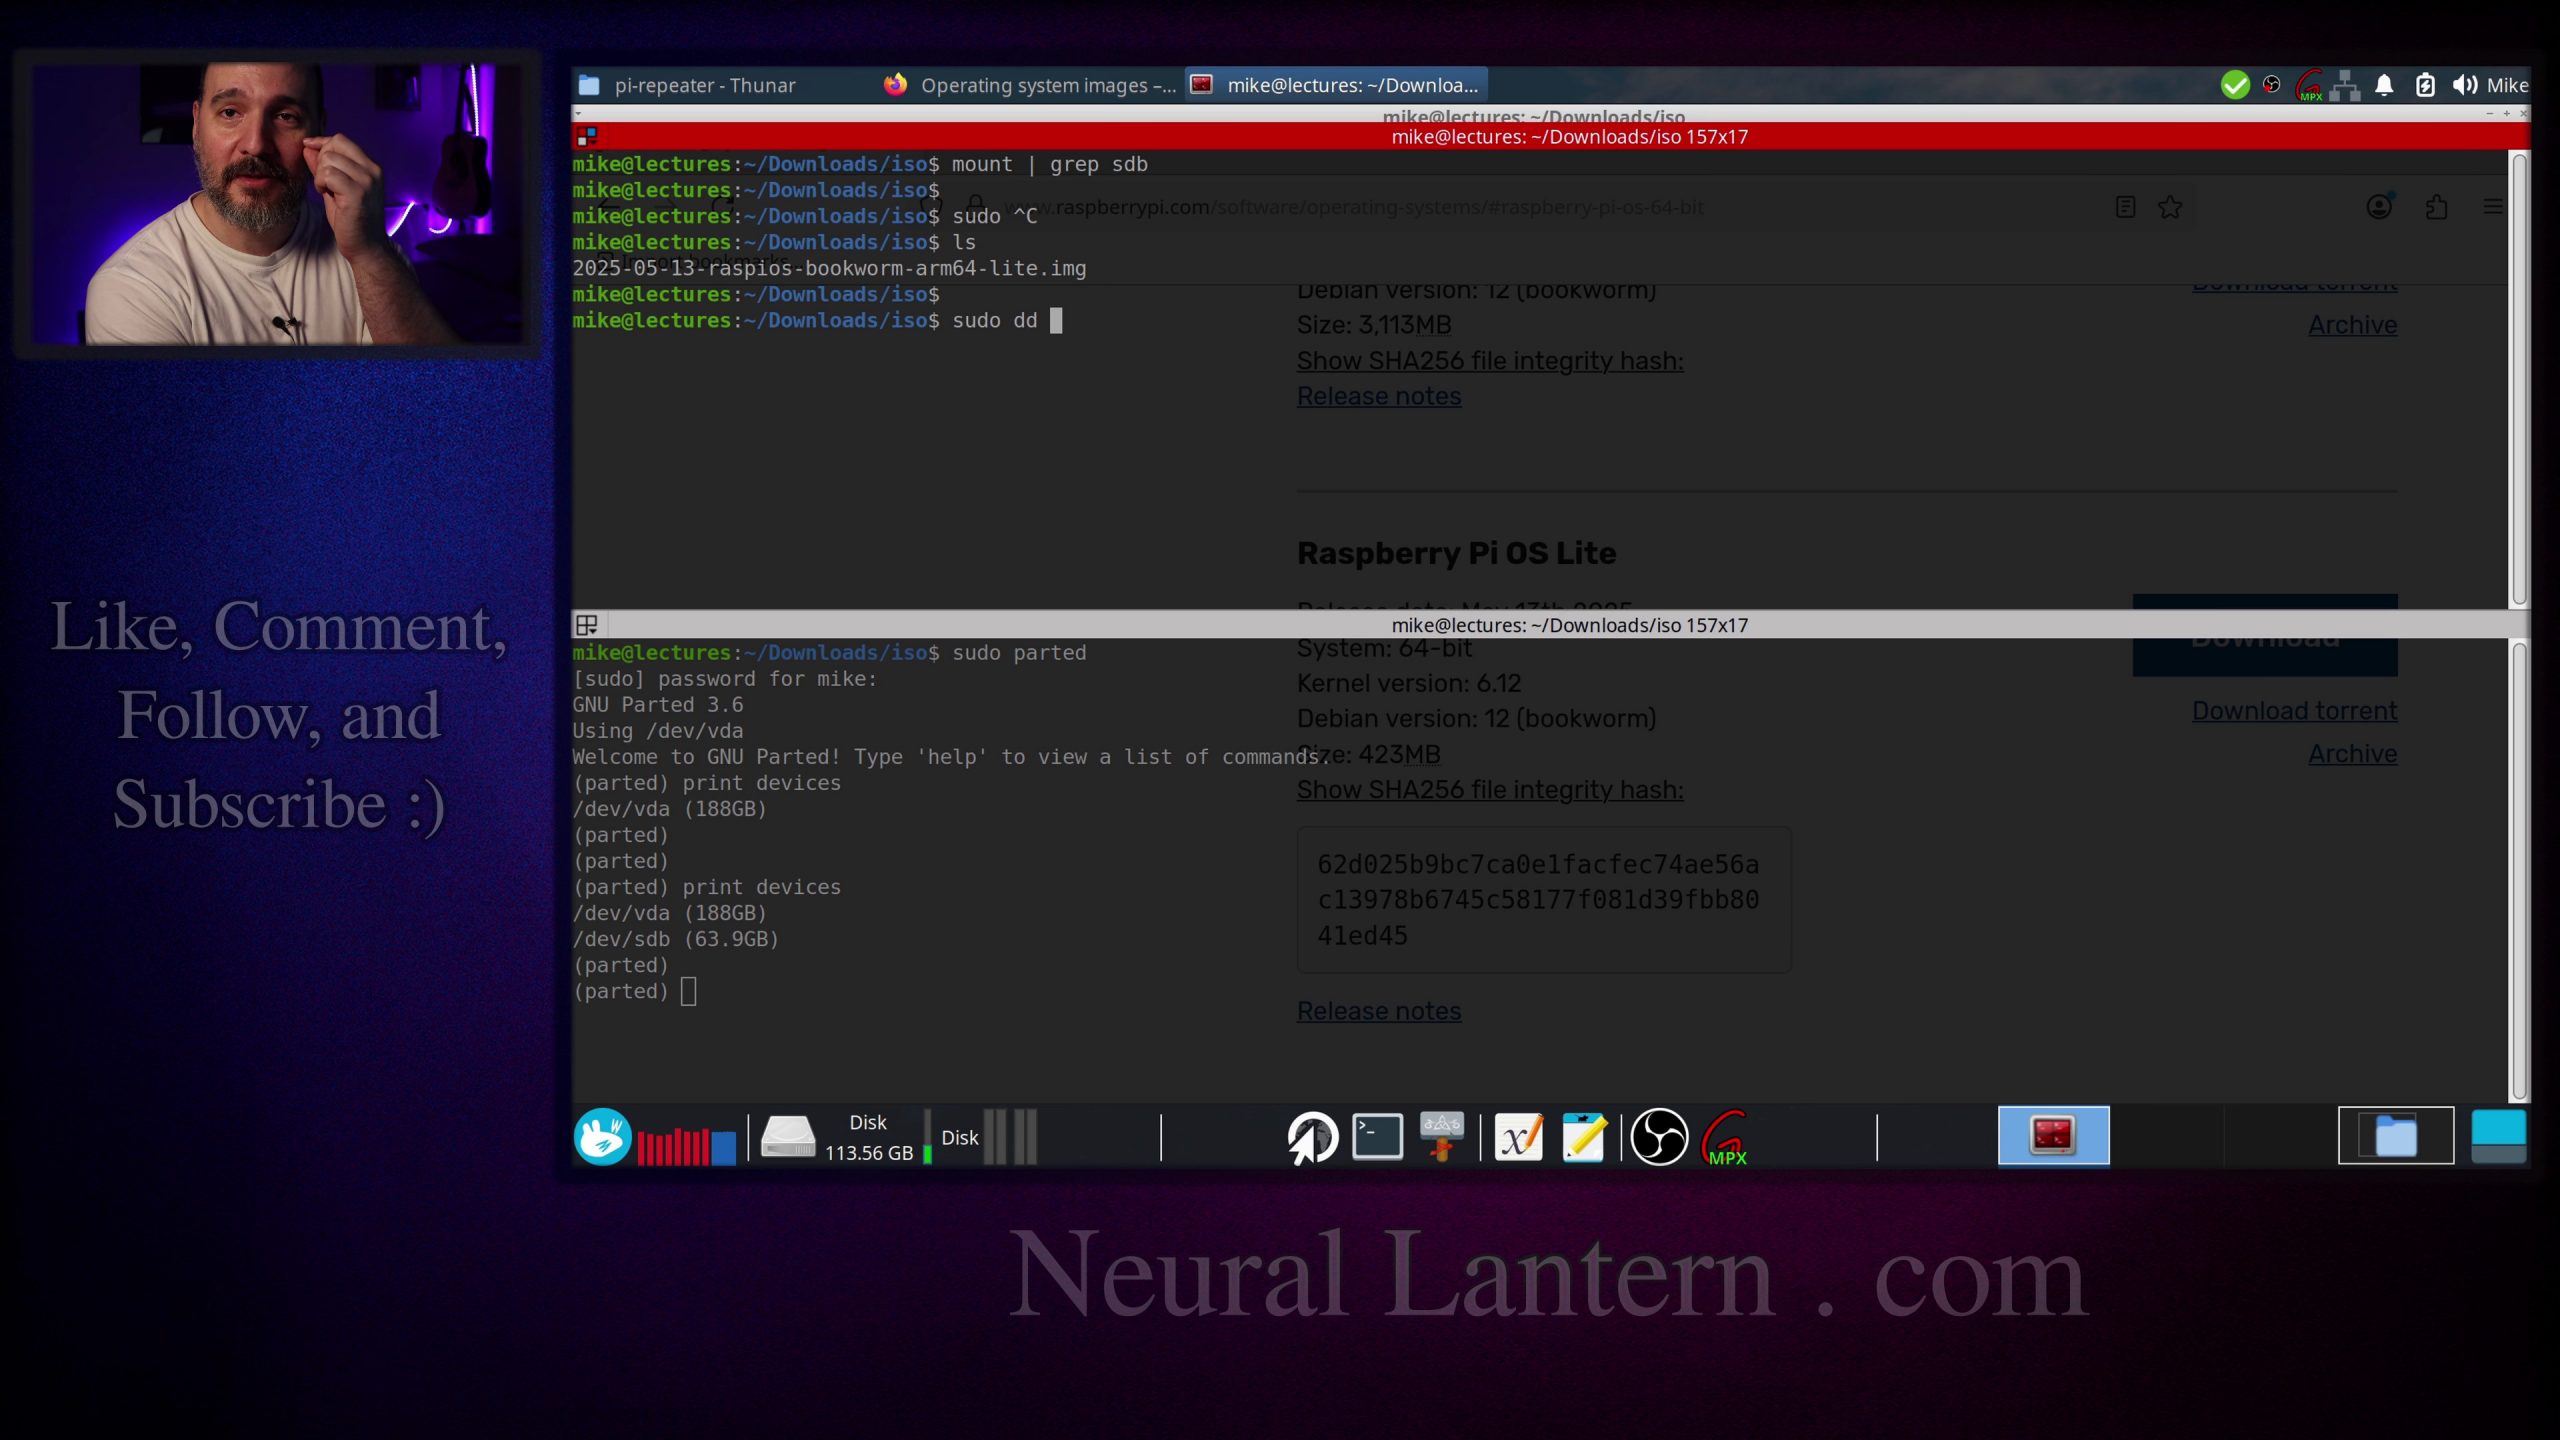Open the Mike user menu in top panel
Image resolution: width=2560 pixels, height=1440 pixels.
[2507, 85]
